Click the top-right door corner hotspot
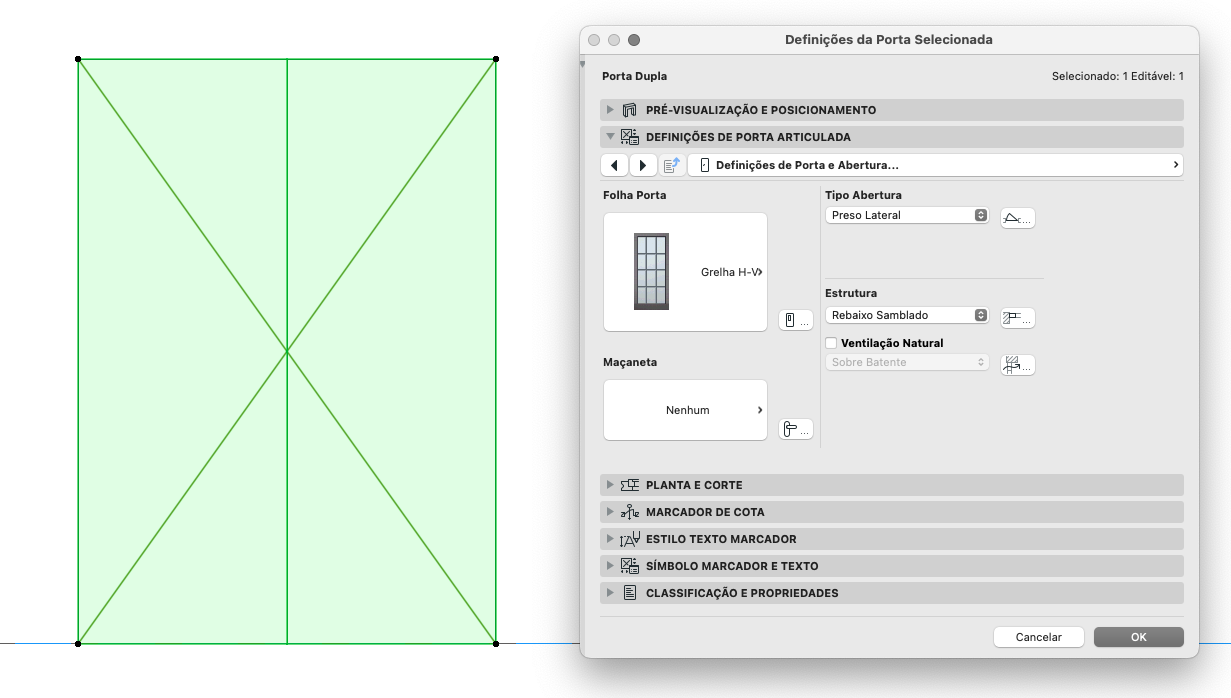This screenshot has width=1231, height=698. click(x=496, y=59)
